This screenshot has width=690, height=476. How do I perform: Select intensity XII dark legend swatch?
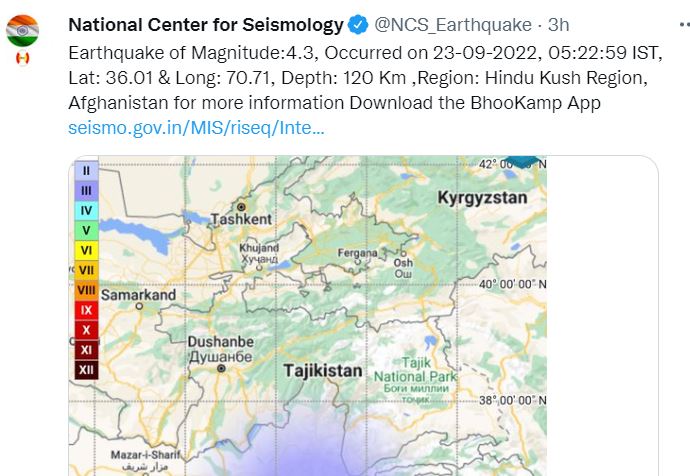click(x=86, y=370)
